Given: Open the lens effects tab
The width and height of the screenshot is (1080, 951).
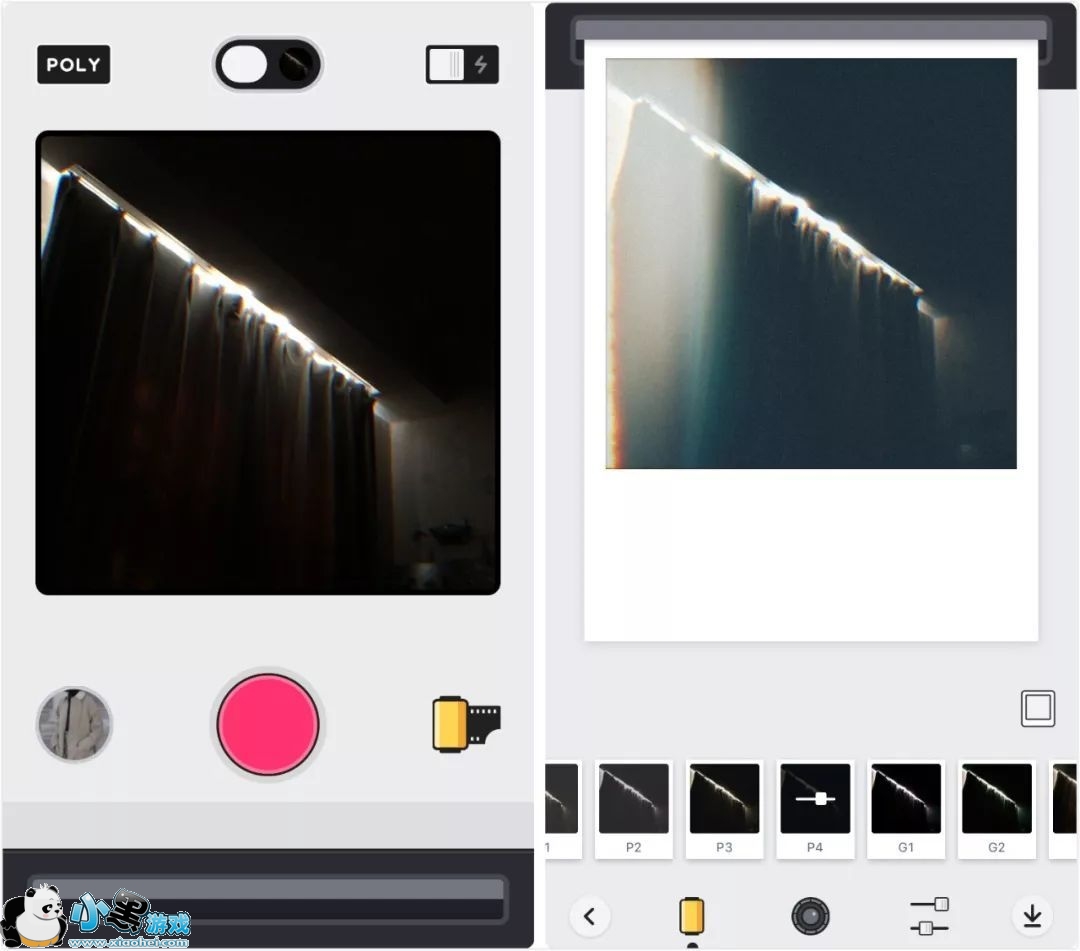Looking at the screenshot, I should pos(811,917).
